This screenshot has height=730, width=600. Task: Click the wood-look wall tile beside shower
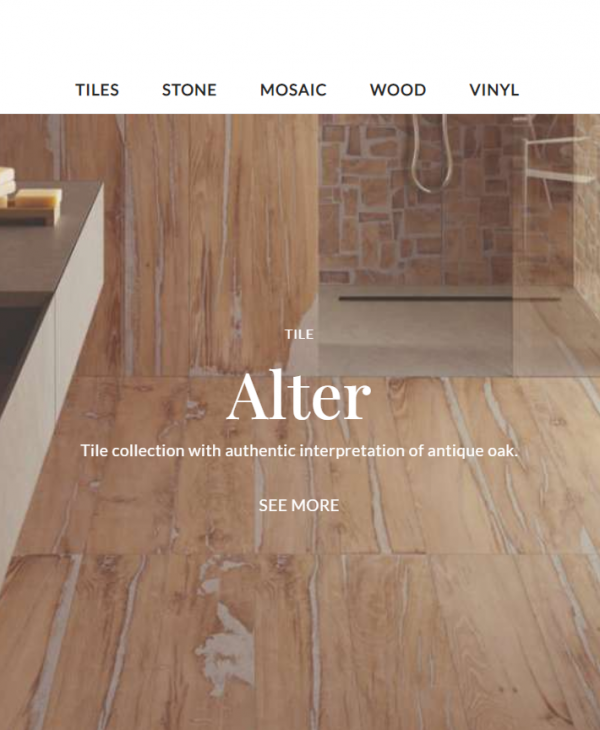click(x=209, y=242)
